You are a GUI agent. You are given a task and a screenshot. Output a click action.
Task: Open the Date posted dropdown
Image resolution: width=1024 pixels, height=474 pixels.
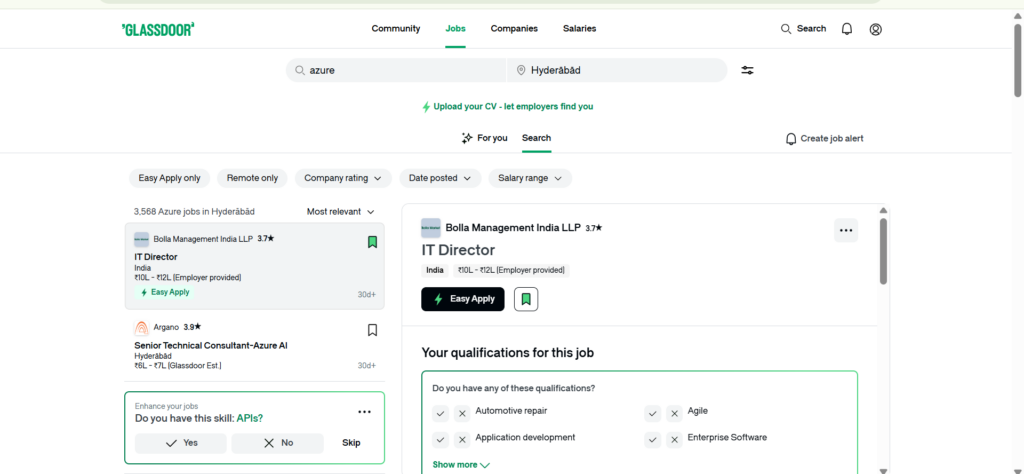(440, 178)
